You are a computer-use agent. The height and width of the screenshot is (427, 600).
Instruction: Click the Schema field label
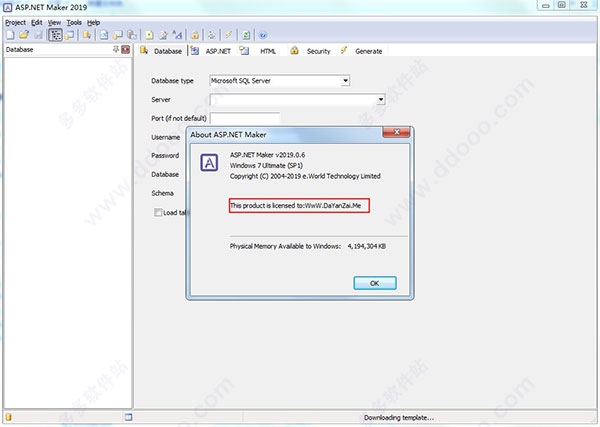(163, 193)
